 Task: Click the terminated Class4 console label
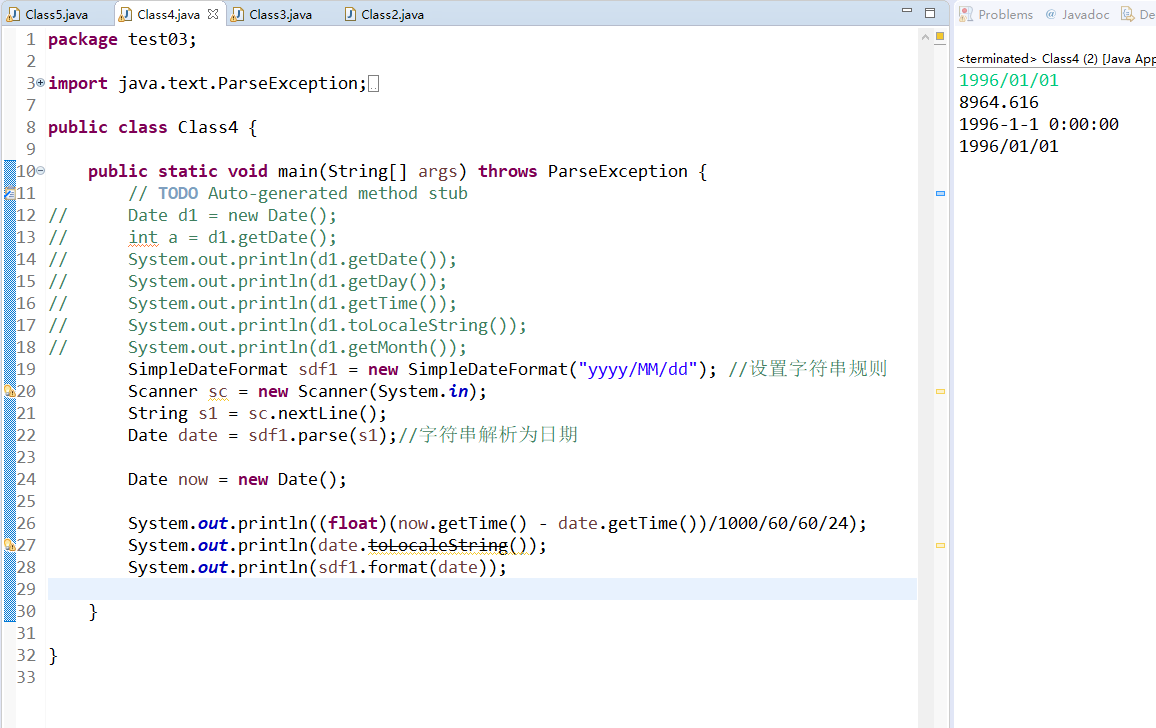point(1056,58)
